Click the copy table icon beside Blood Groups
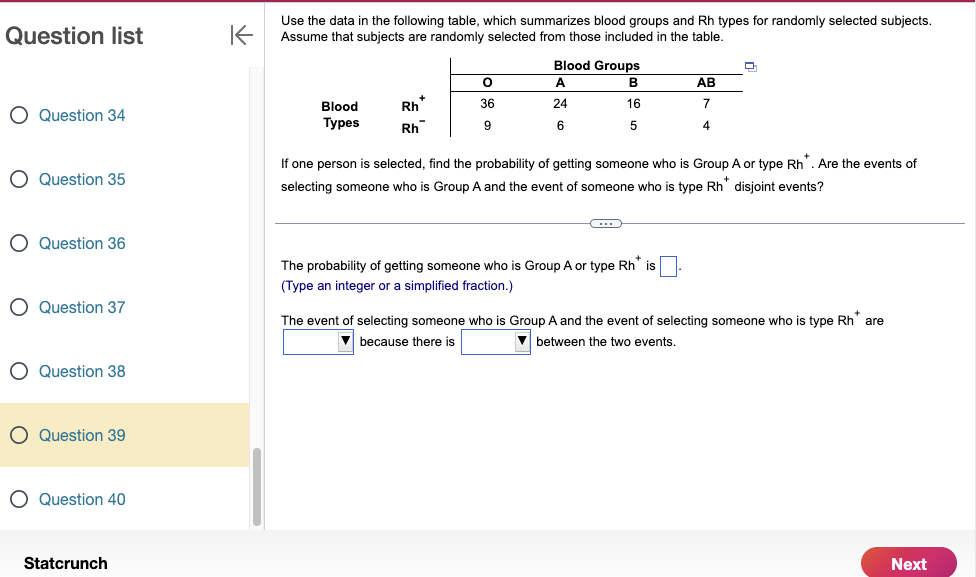Image resolution: width=976 pixels, height=577 pixels. (749, 65)
